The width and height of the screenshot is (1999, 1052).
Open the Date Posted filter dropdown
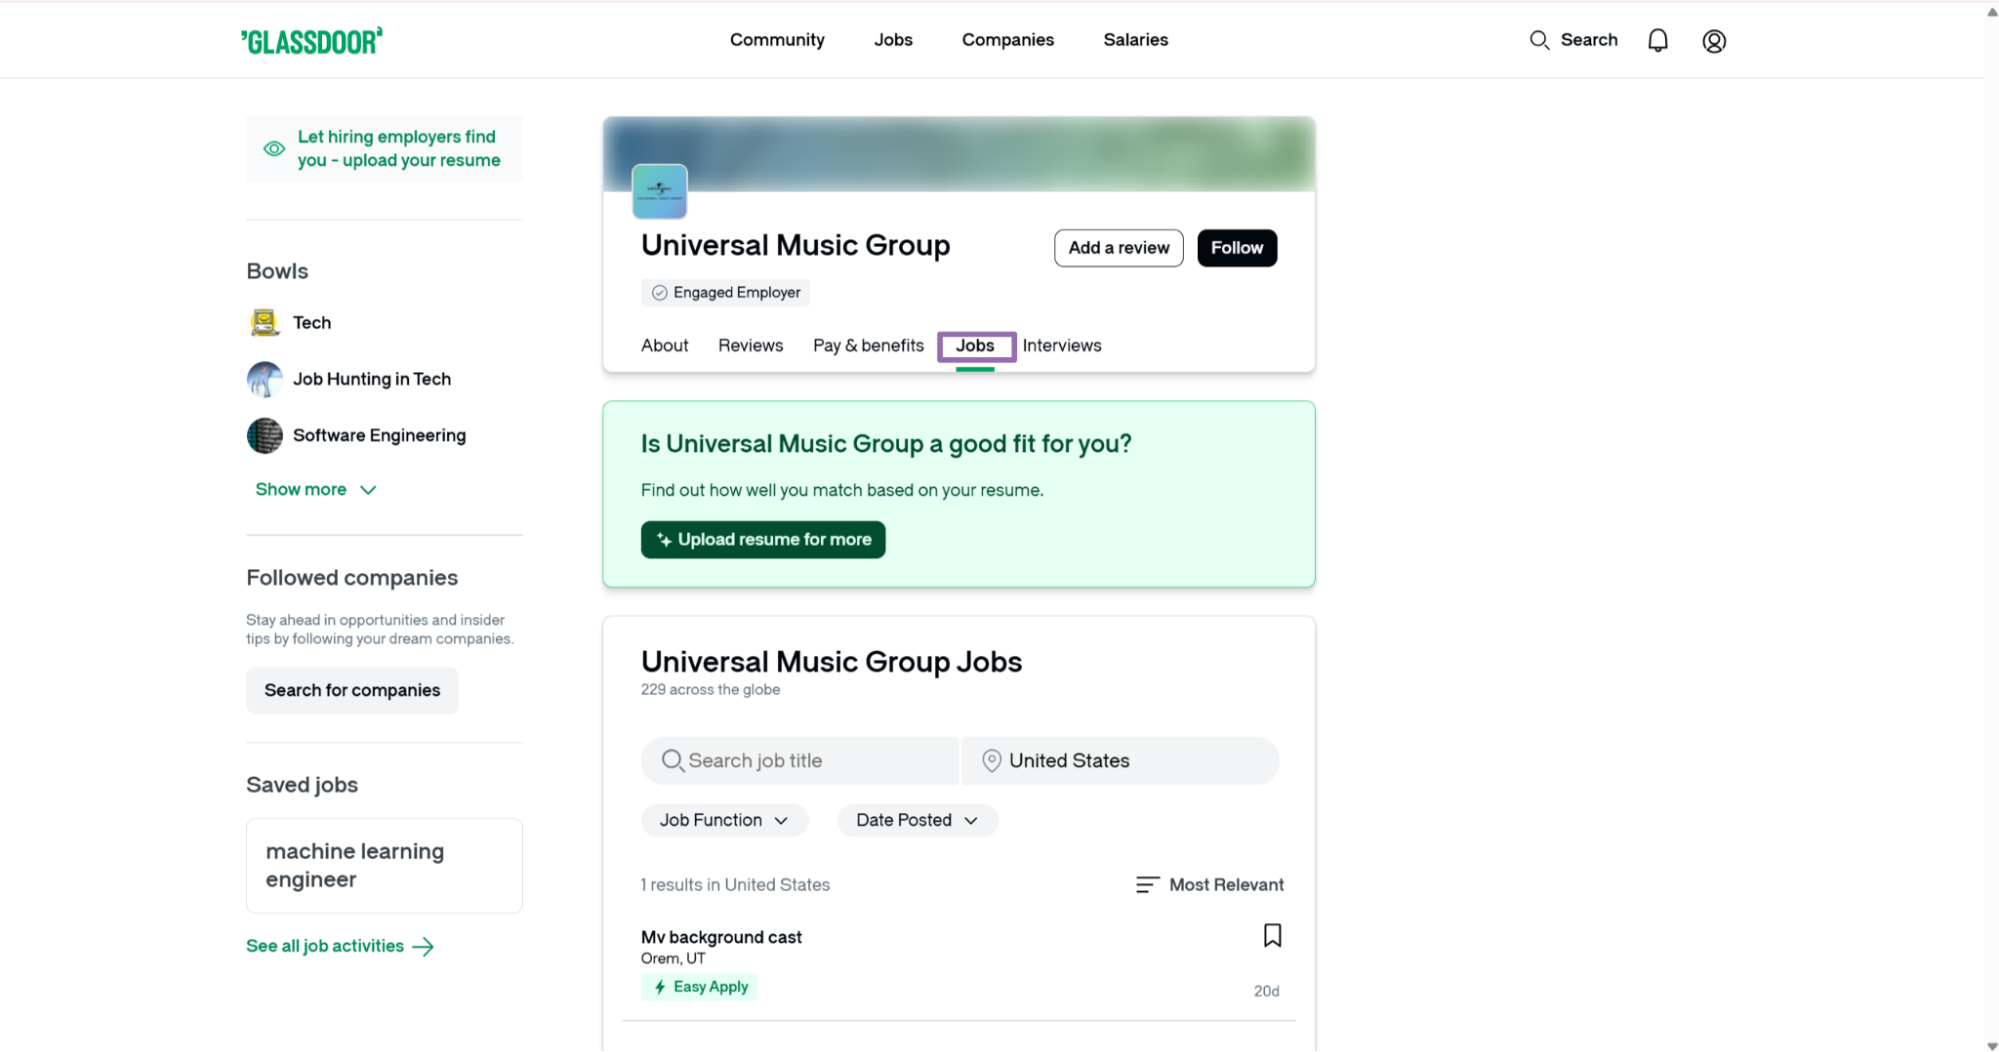(x=917, y=820)
